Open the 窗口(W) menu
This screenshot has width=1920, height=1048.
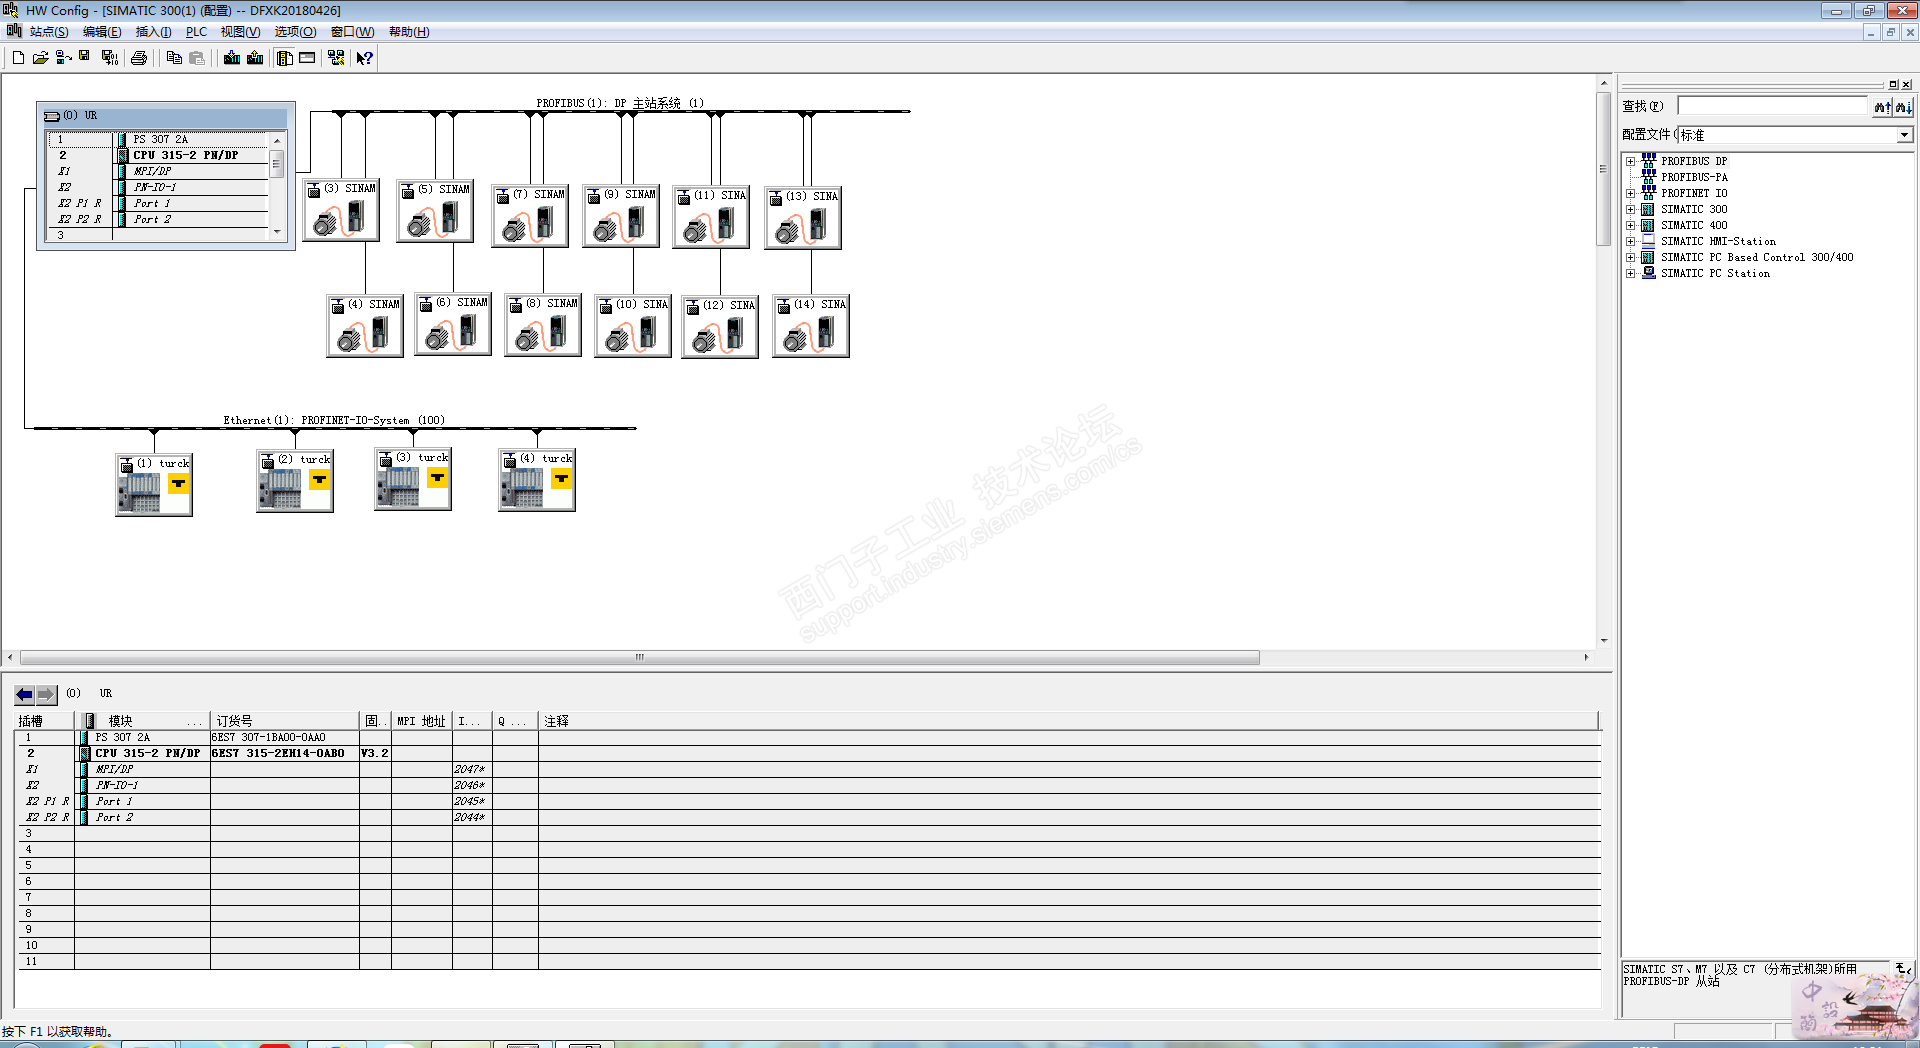tap(352, 32)
